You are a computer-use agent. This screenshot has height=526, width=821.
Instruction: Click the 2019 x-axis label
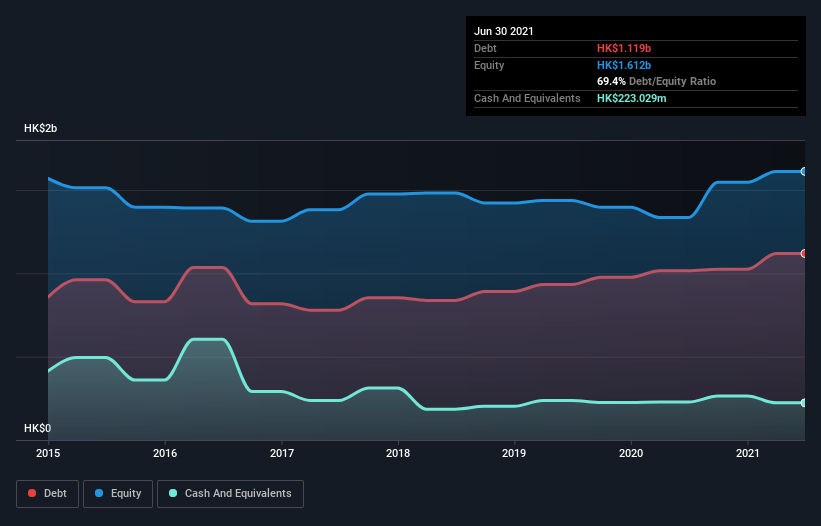click(514, 453)
